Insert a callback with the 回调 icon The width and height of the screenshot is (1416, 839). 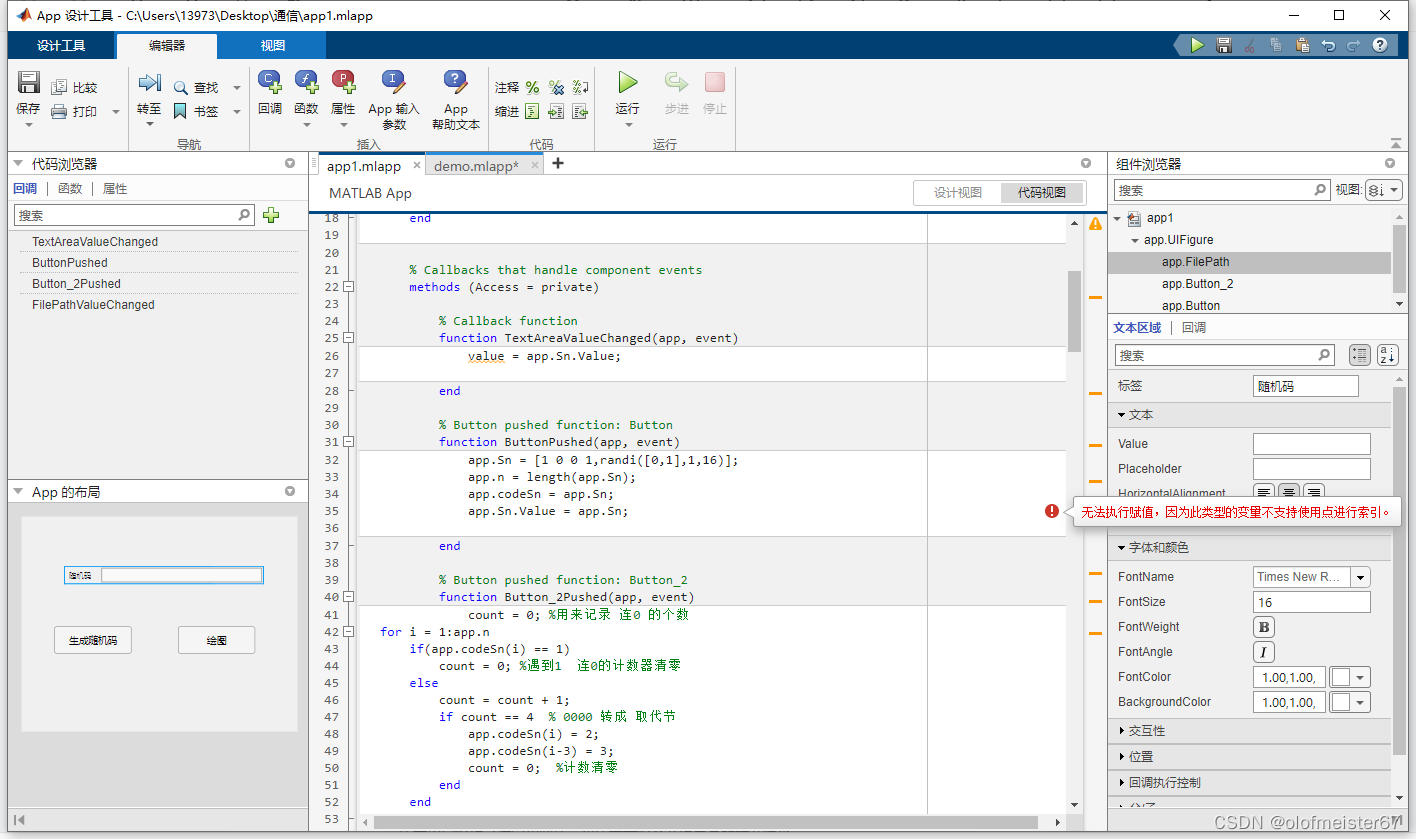coord(269,83)
